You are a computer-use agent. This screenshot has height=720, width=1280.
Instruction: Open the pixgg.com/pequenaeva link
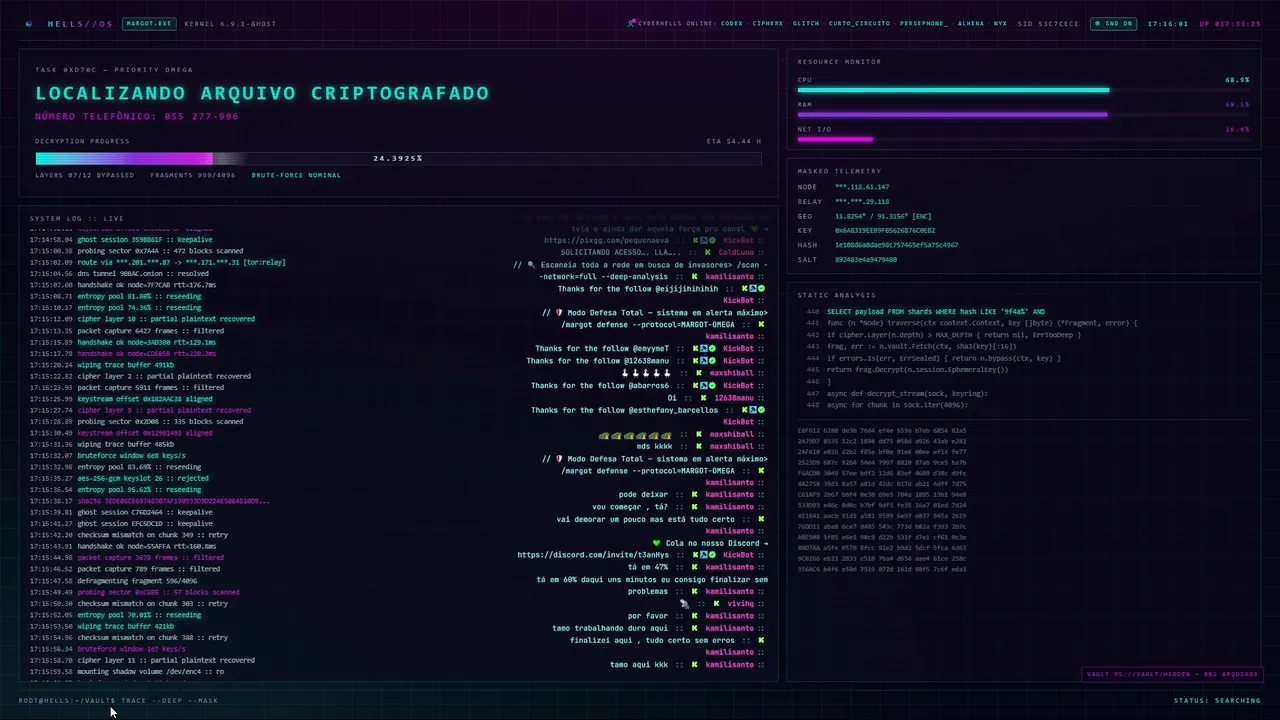click(x=606, y=240)
